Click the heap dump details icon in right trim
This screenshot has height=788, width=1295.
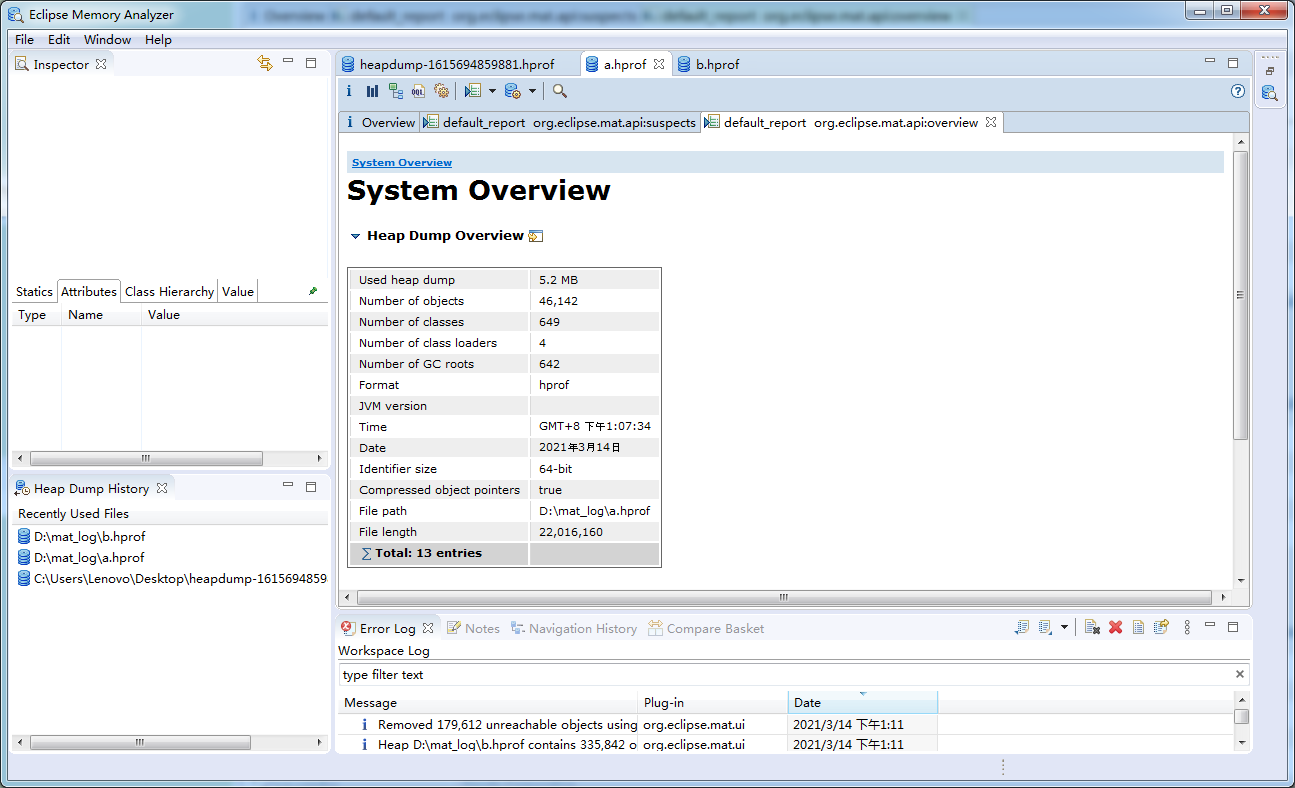click(1270, 93)
